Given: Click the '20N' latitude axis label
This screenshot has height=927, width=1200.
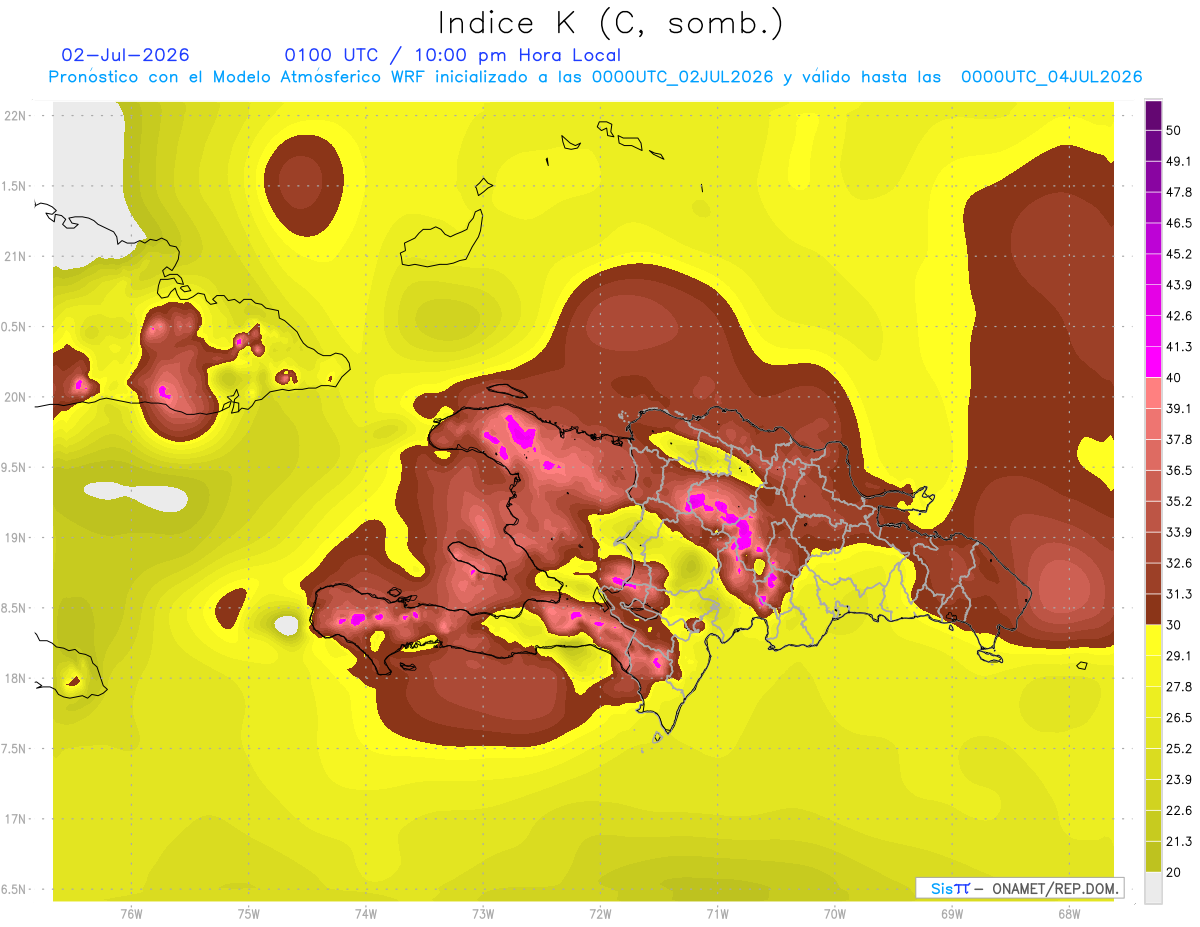Looking at the screenshot, I should click(x=16, y=398).
